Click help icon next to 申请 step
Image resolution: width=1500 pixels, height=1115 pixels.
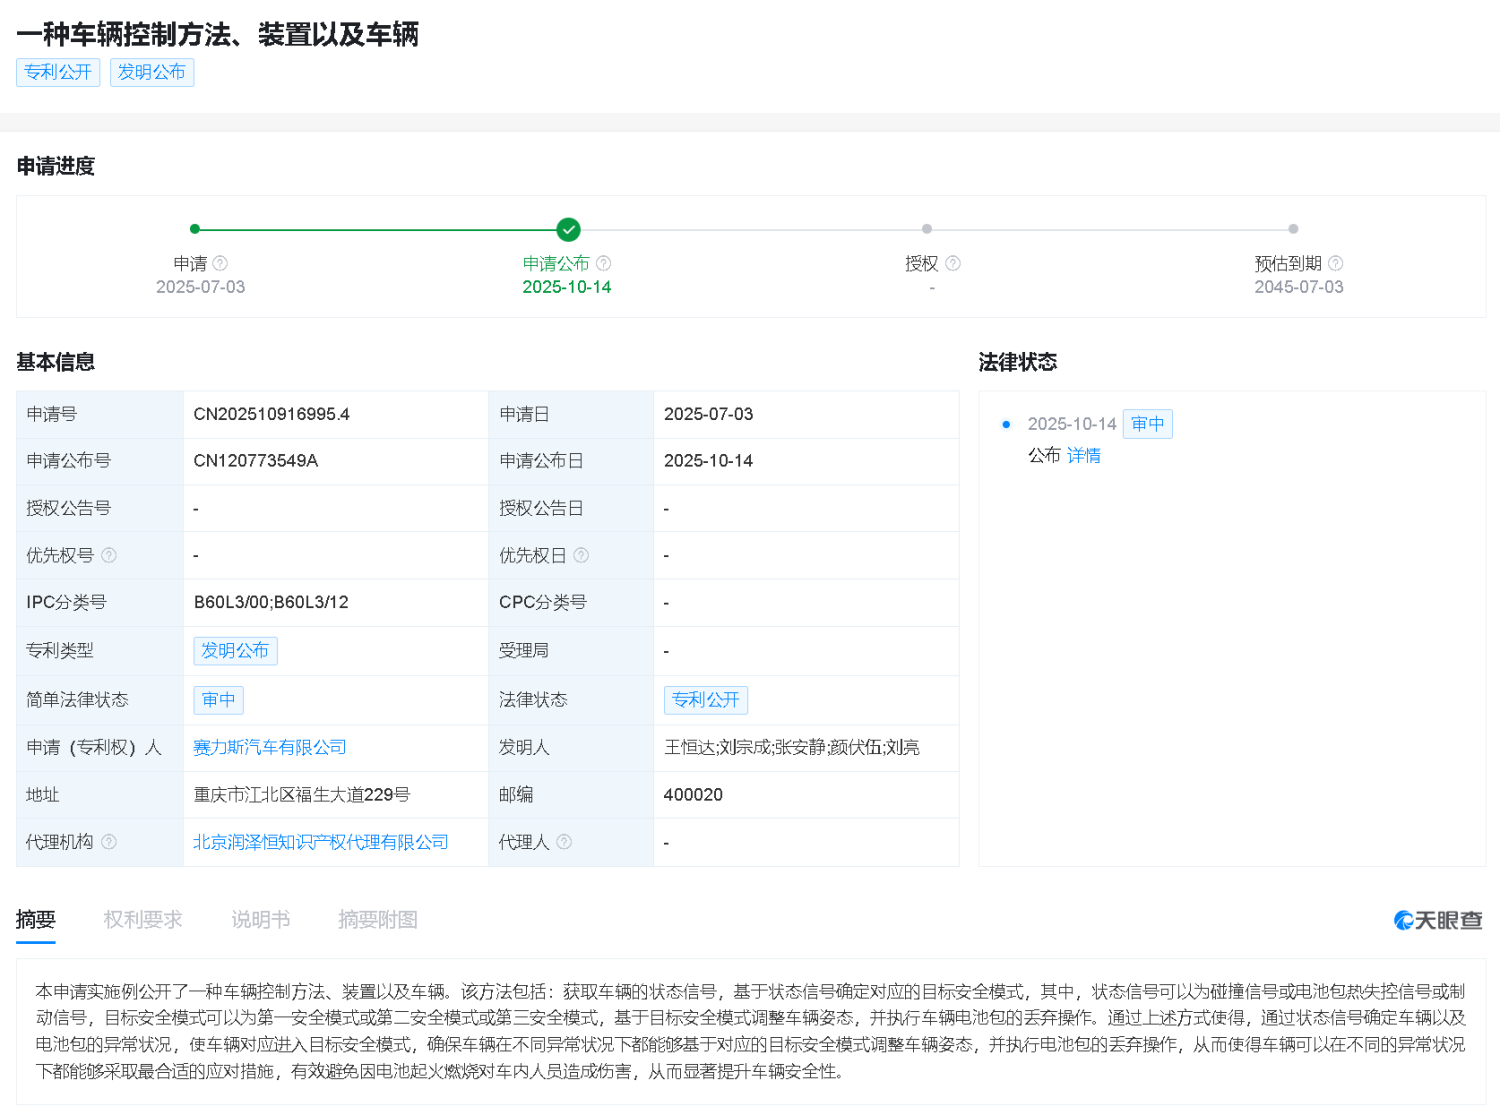pos(220,263)
